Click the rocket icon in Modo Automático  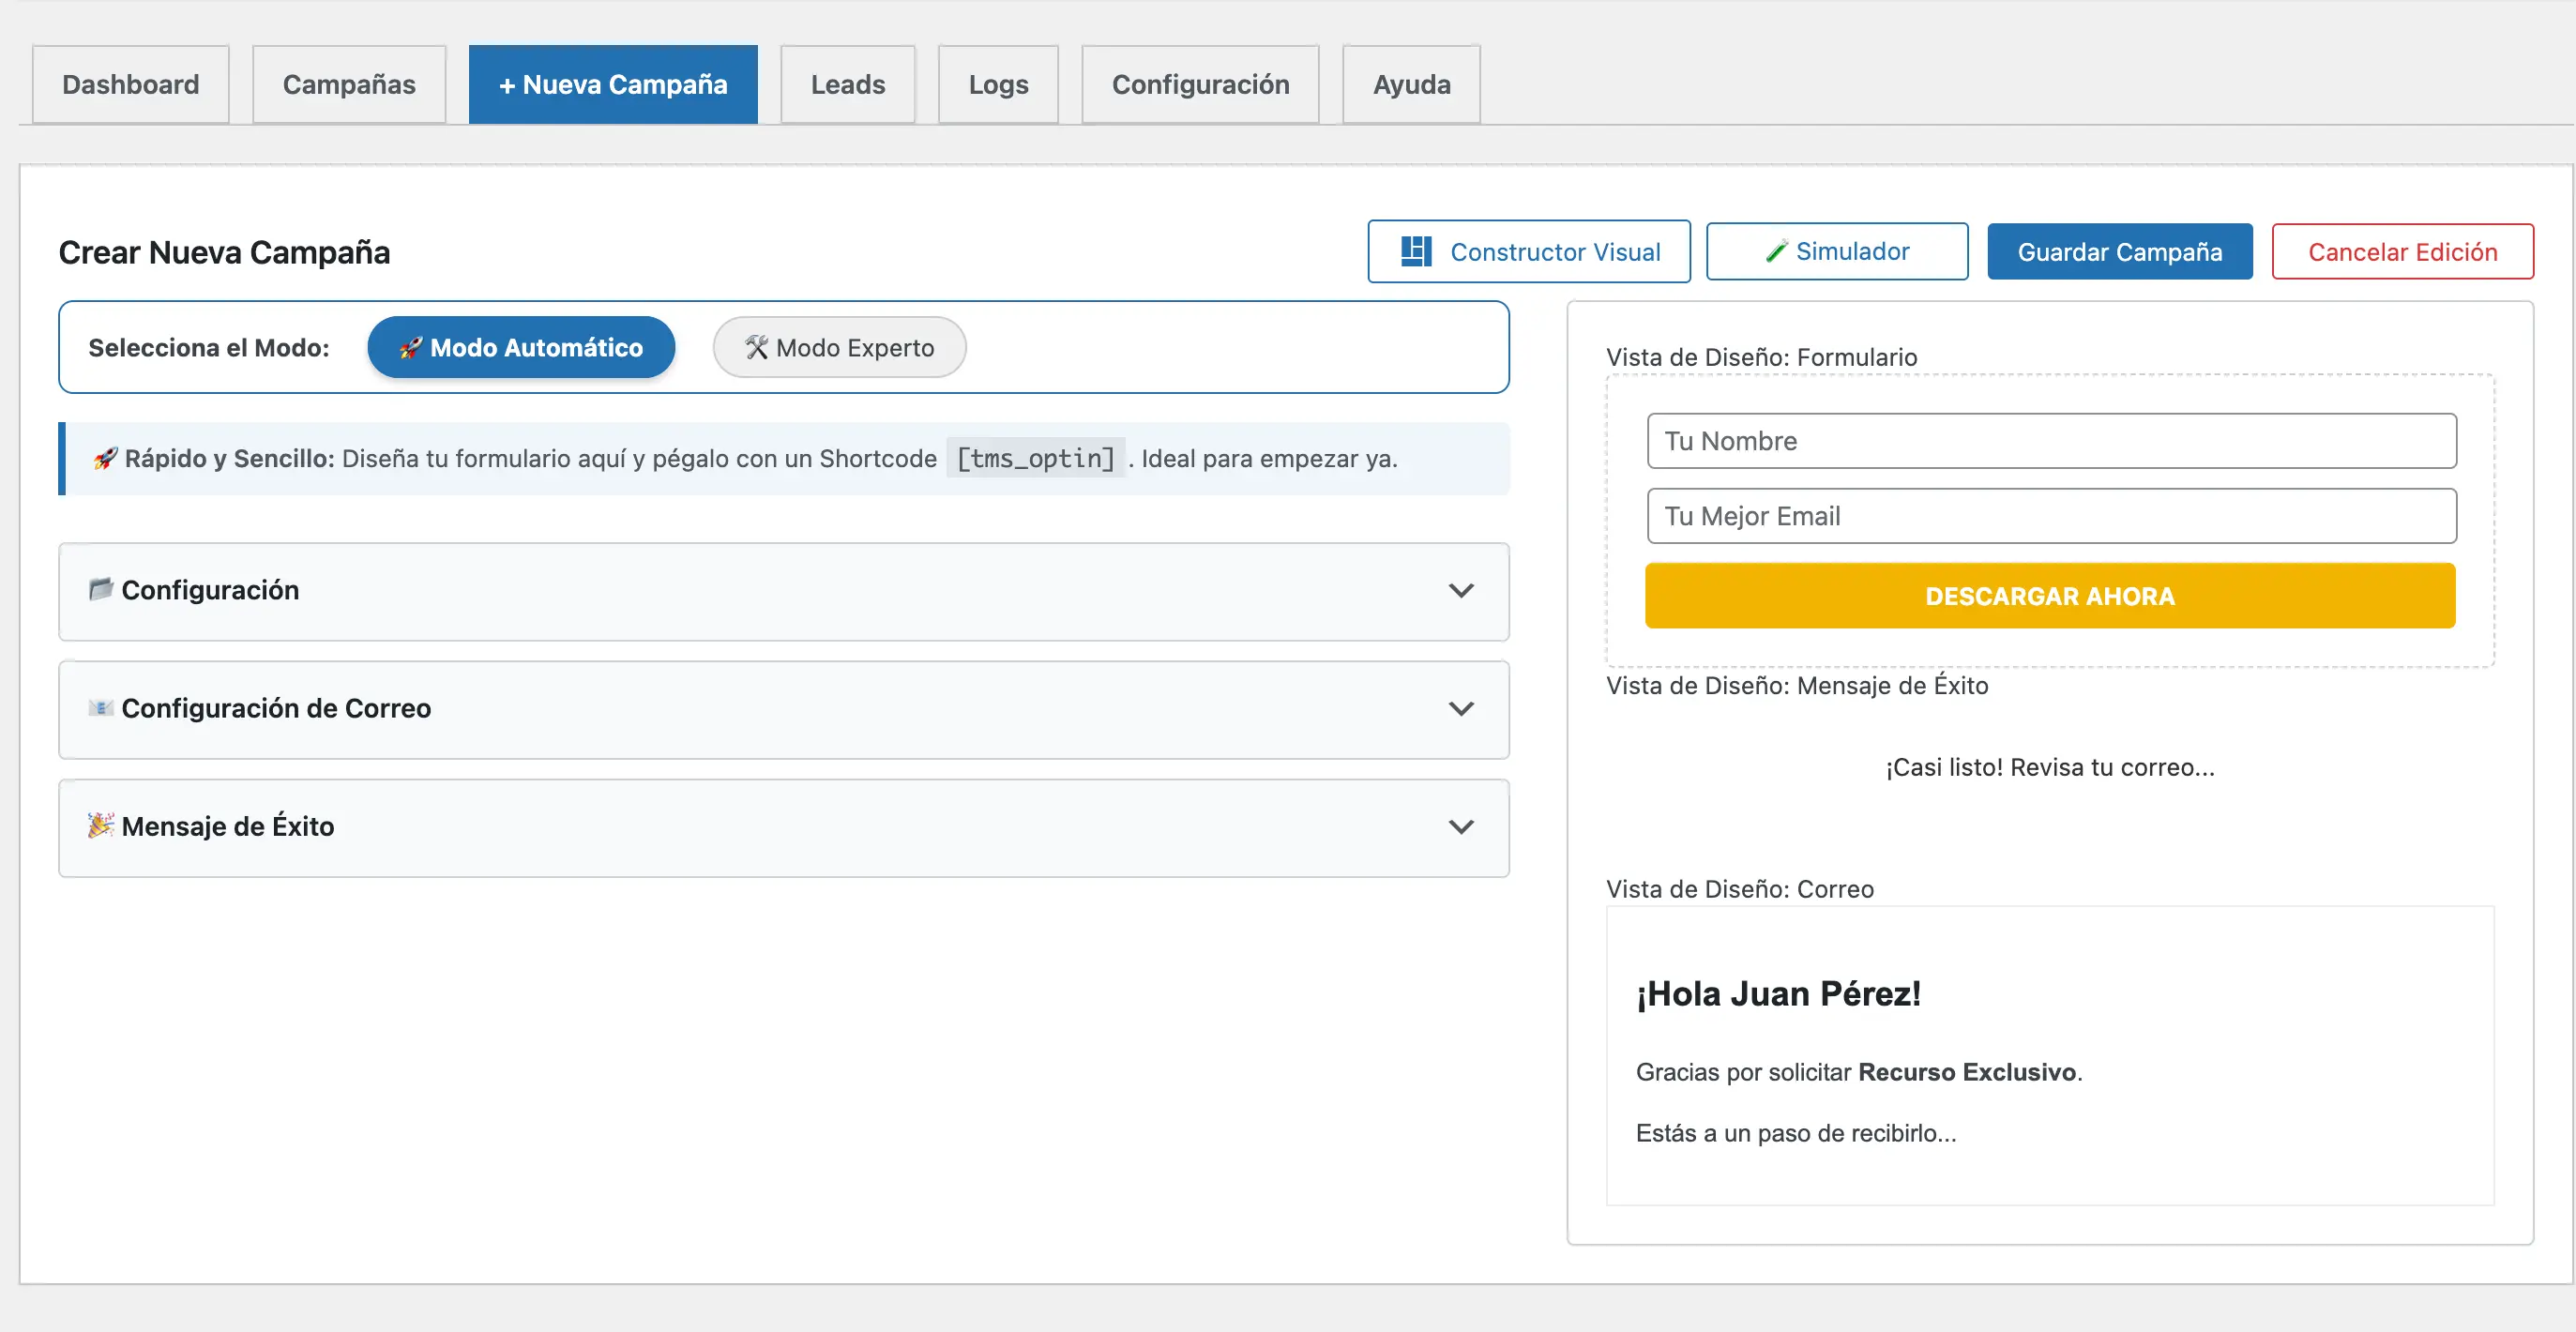[x=410, y=348]
